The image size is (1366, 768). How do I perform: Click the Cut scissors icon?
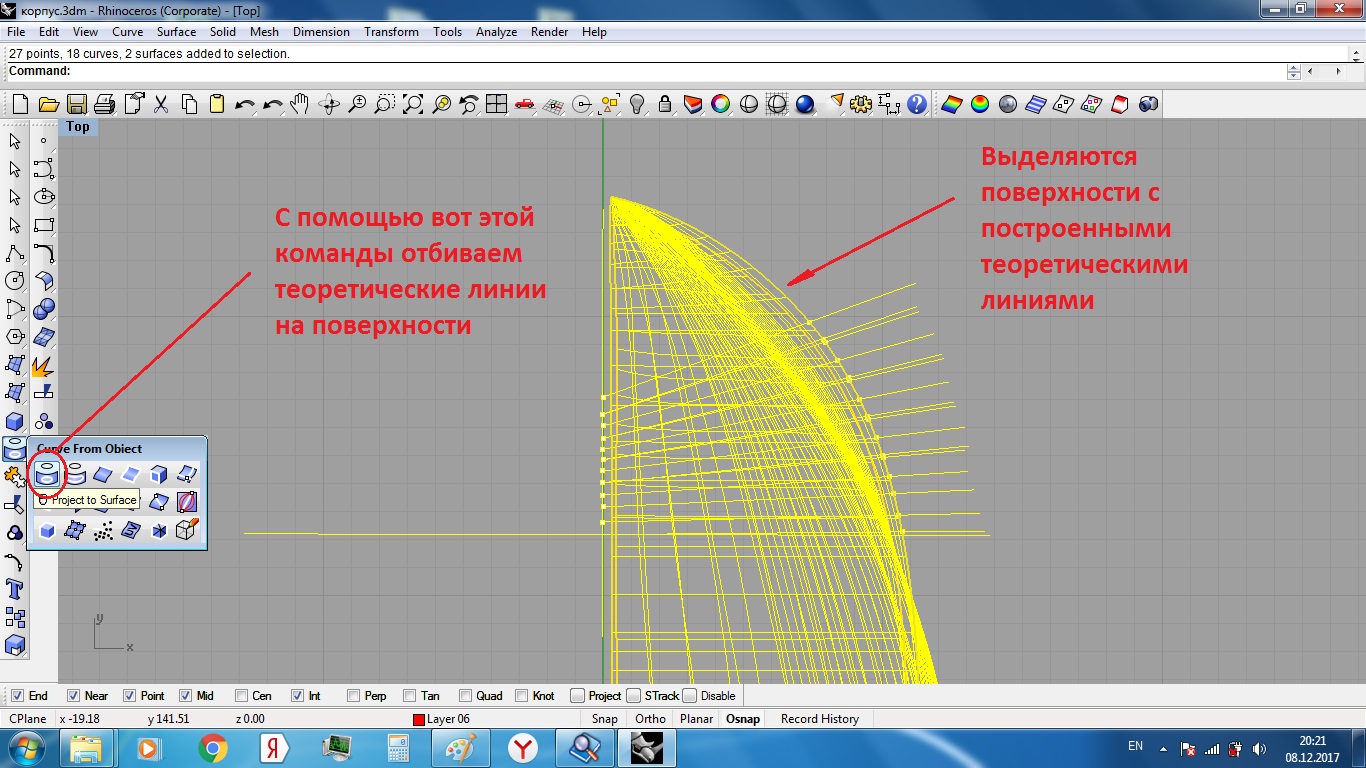161,104
